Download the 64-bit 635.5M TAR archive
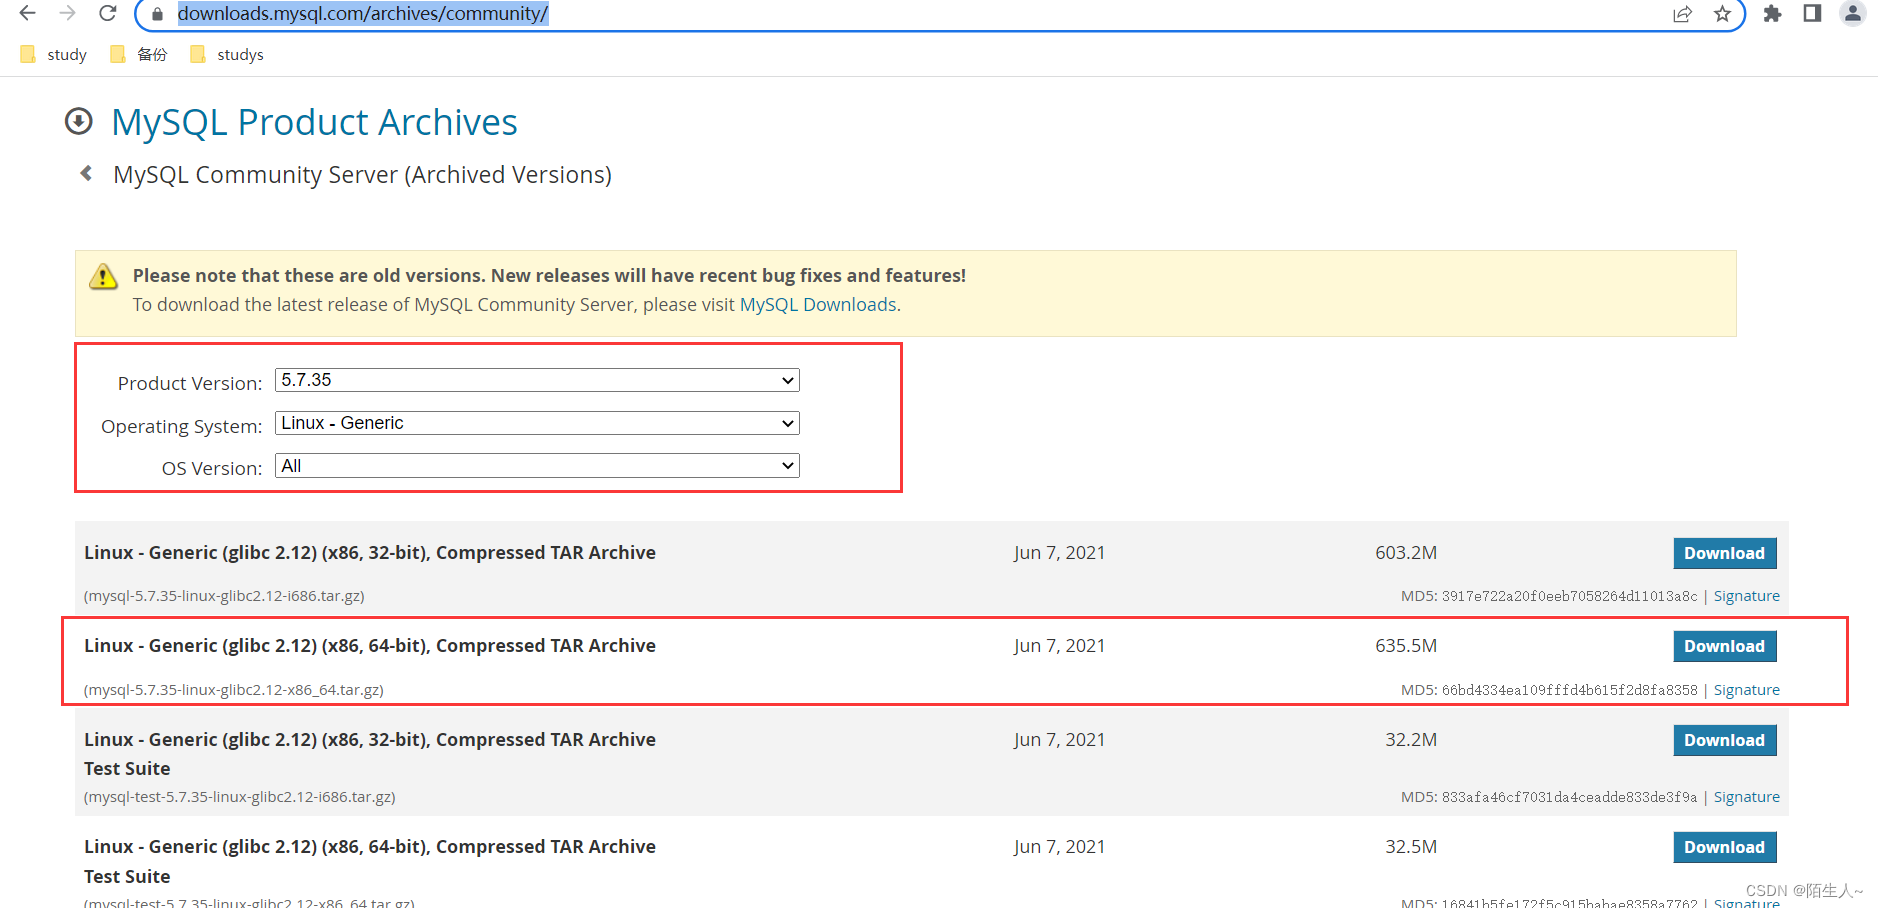 pyautogui.click(x=1724, y=646)
